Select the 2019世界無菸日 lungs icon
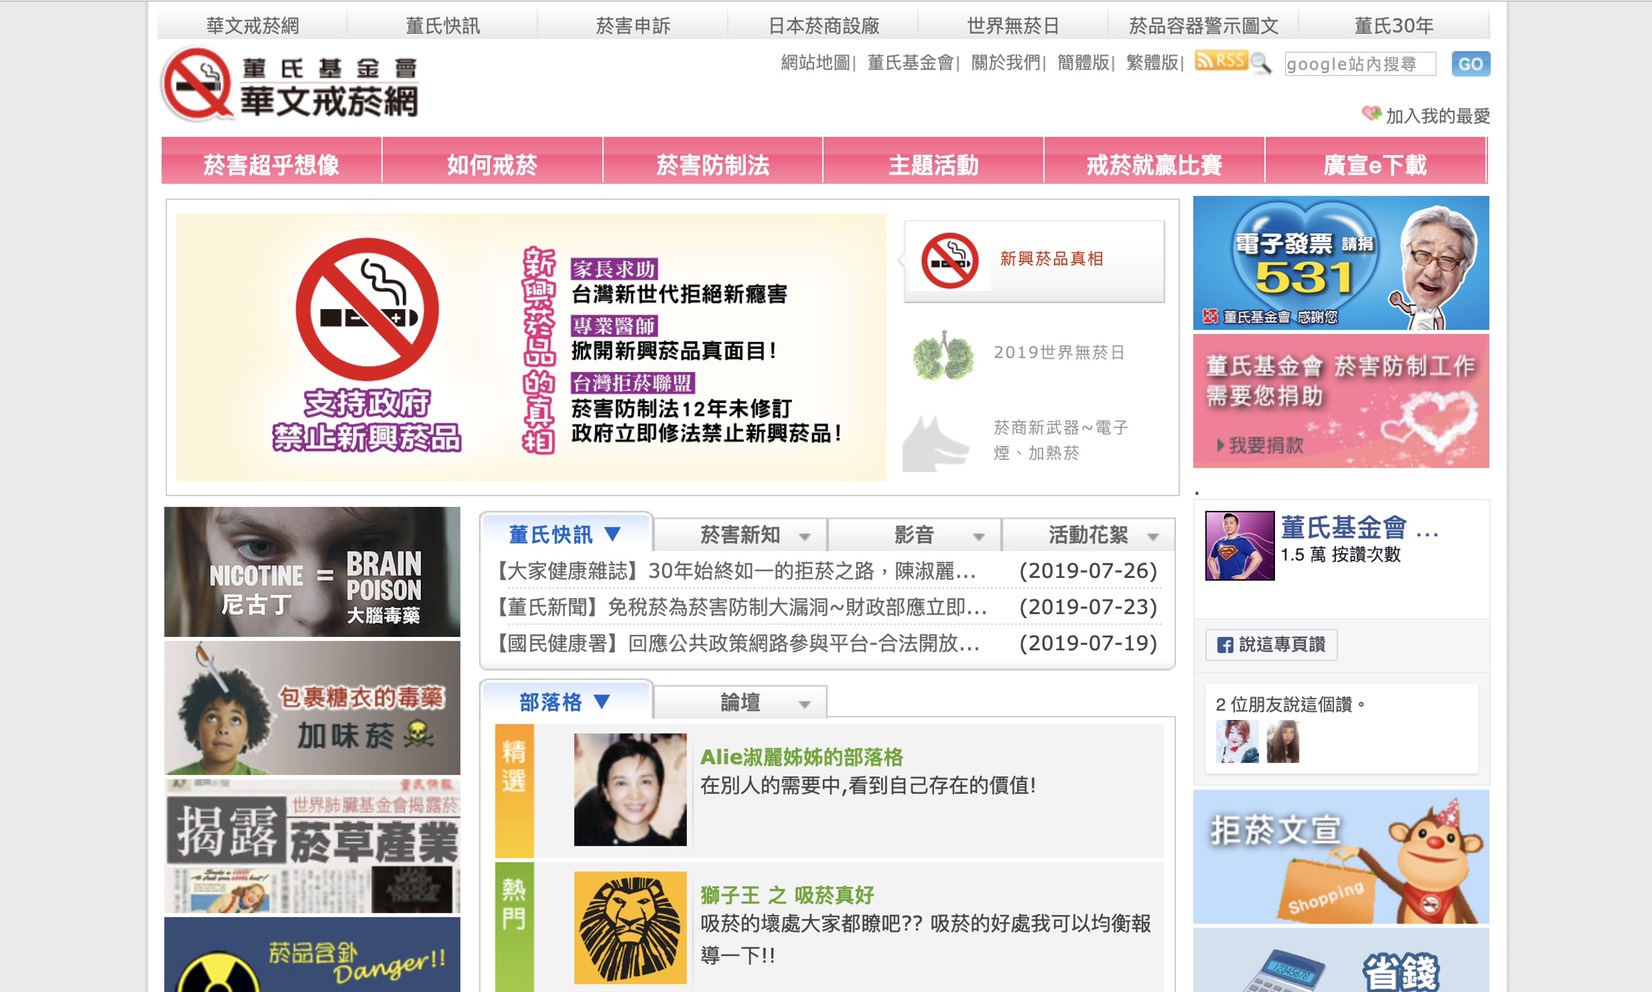The height and width of the screenshot is (992, 1652). coord(942,355)
